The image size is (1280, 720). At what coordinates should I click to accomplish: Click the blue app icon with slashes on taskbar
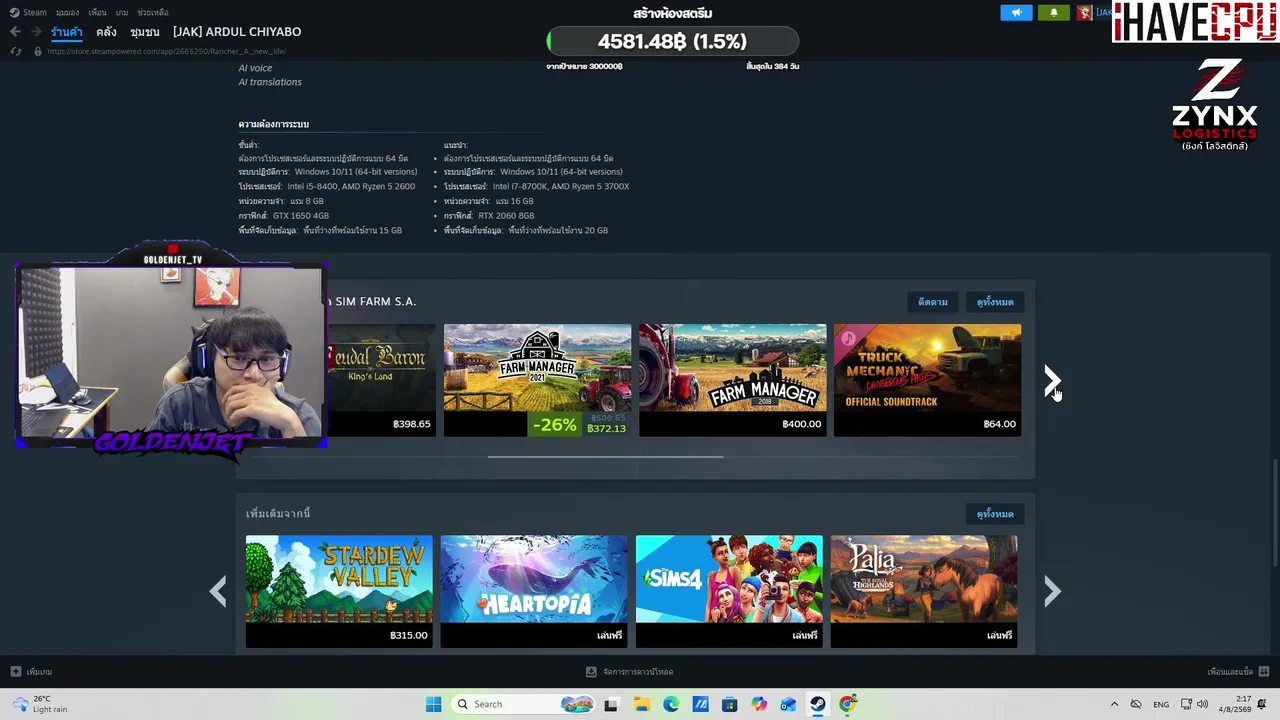700,704
